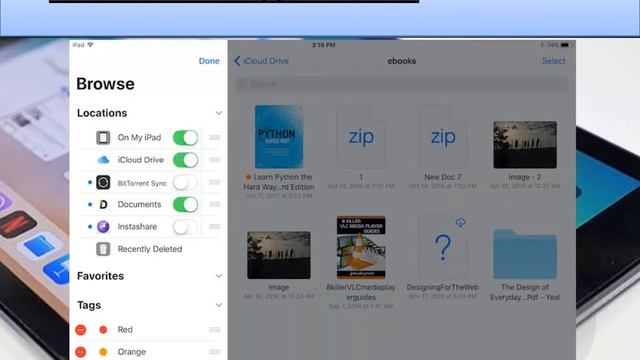The image size is (640, 360).
Task: Tap the Documents app icon
Action: [103, 204]
